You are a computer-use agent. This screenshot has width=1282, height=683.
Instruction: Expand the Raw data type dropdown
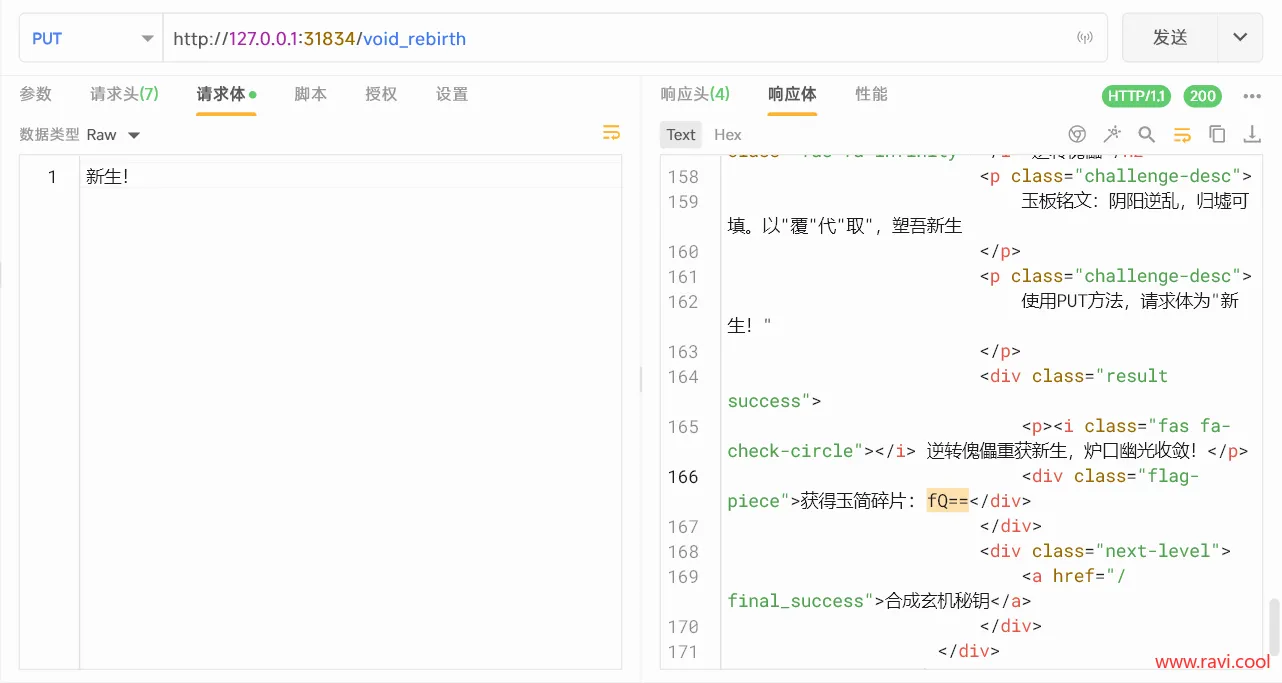[x=135, y=134]
